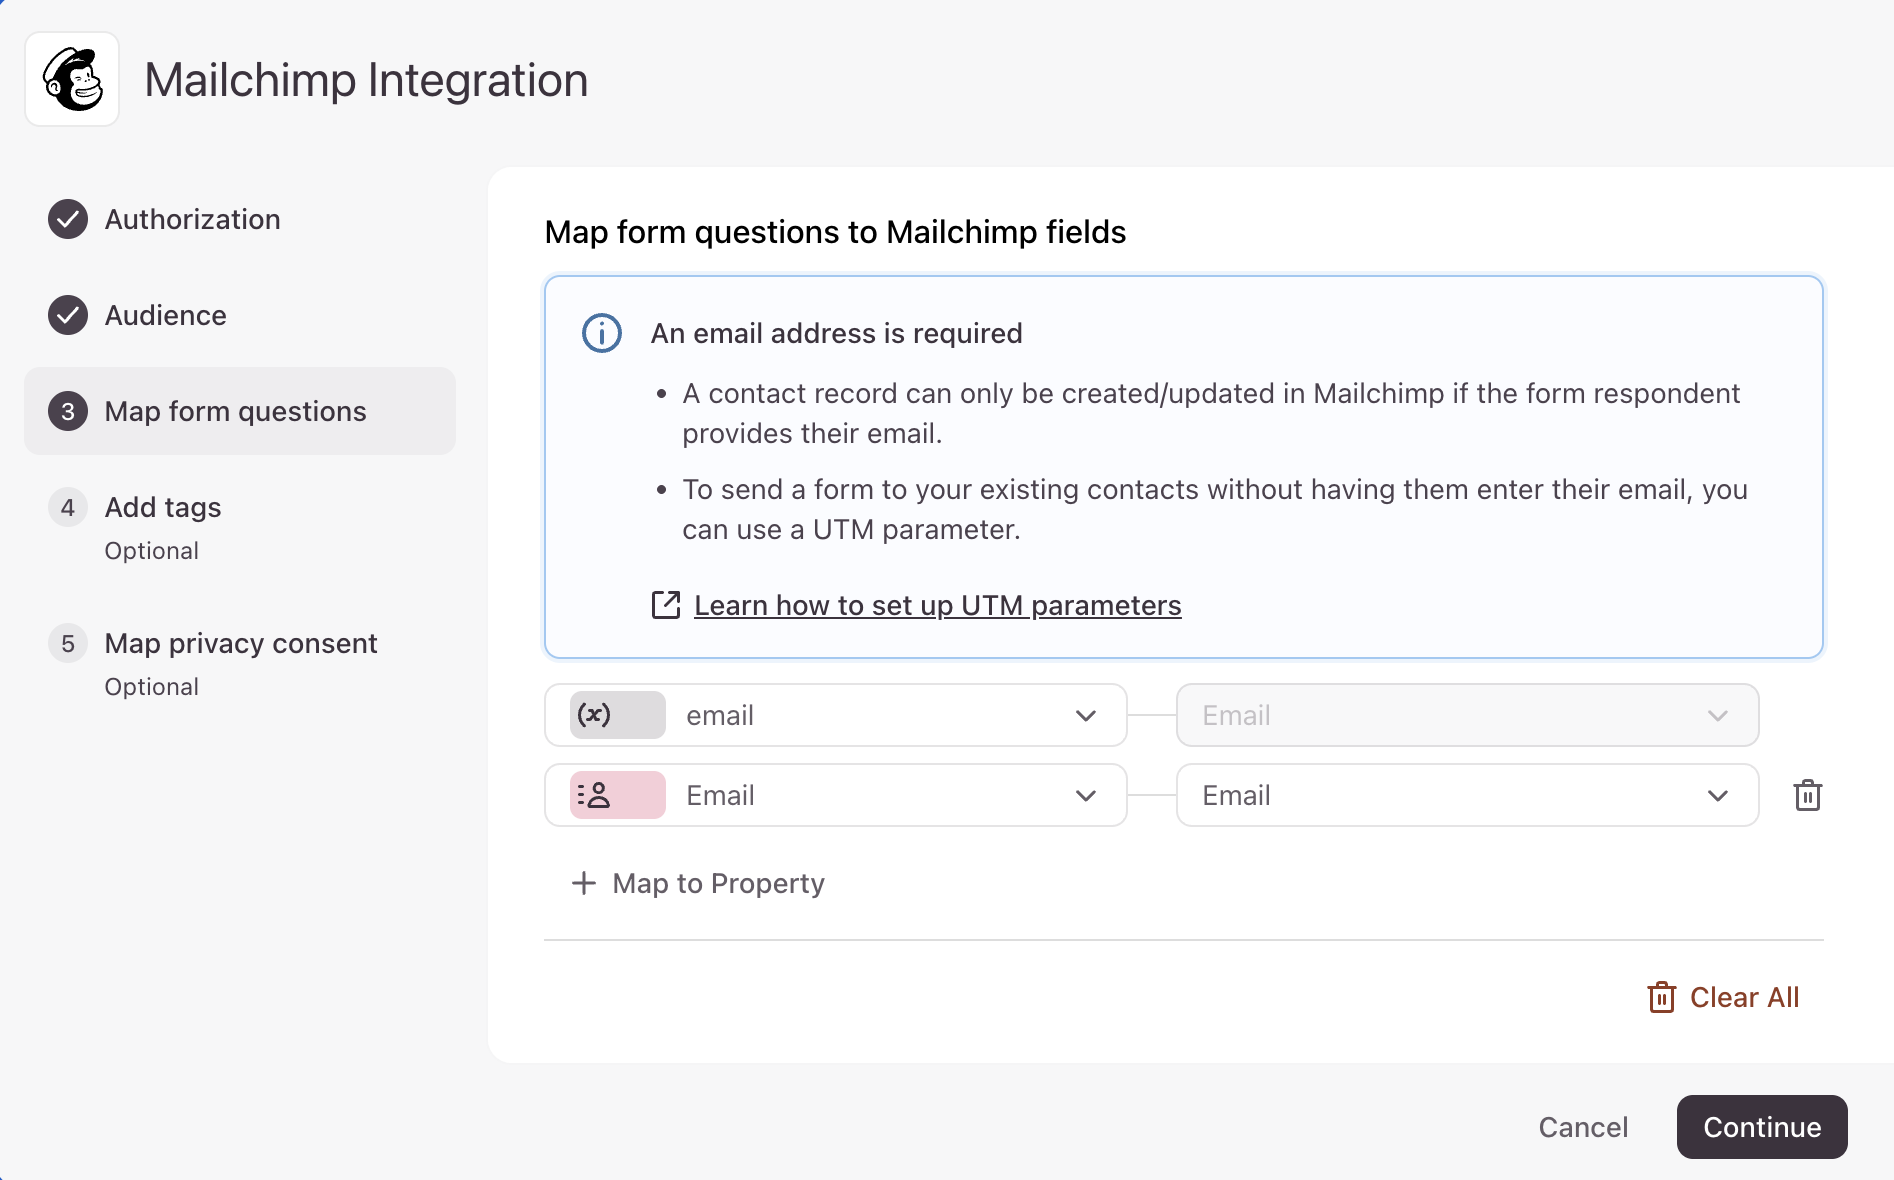The image size is (1894, 1180).
Task: Go to the Add tags step
Action: 163,507
